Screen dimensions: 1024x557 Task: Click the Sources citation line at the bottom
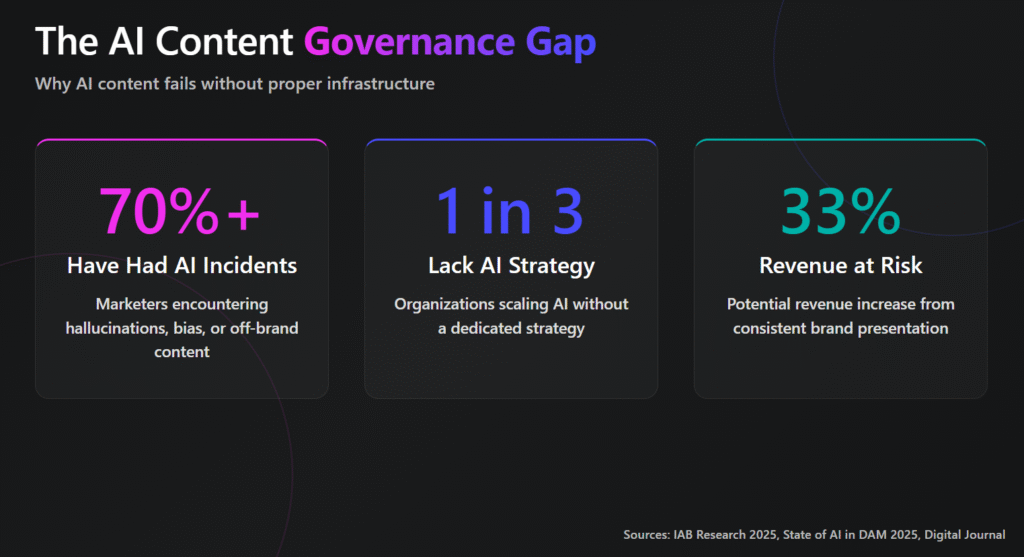tap(814, 535)
